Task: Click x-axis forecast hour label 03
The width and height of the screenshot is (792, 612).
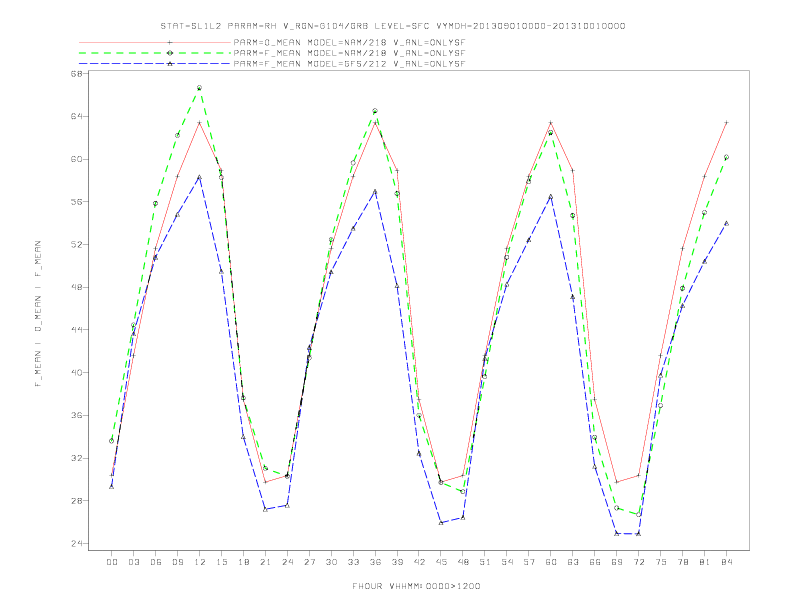Action: coord(133,562)
